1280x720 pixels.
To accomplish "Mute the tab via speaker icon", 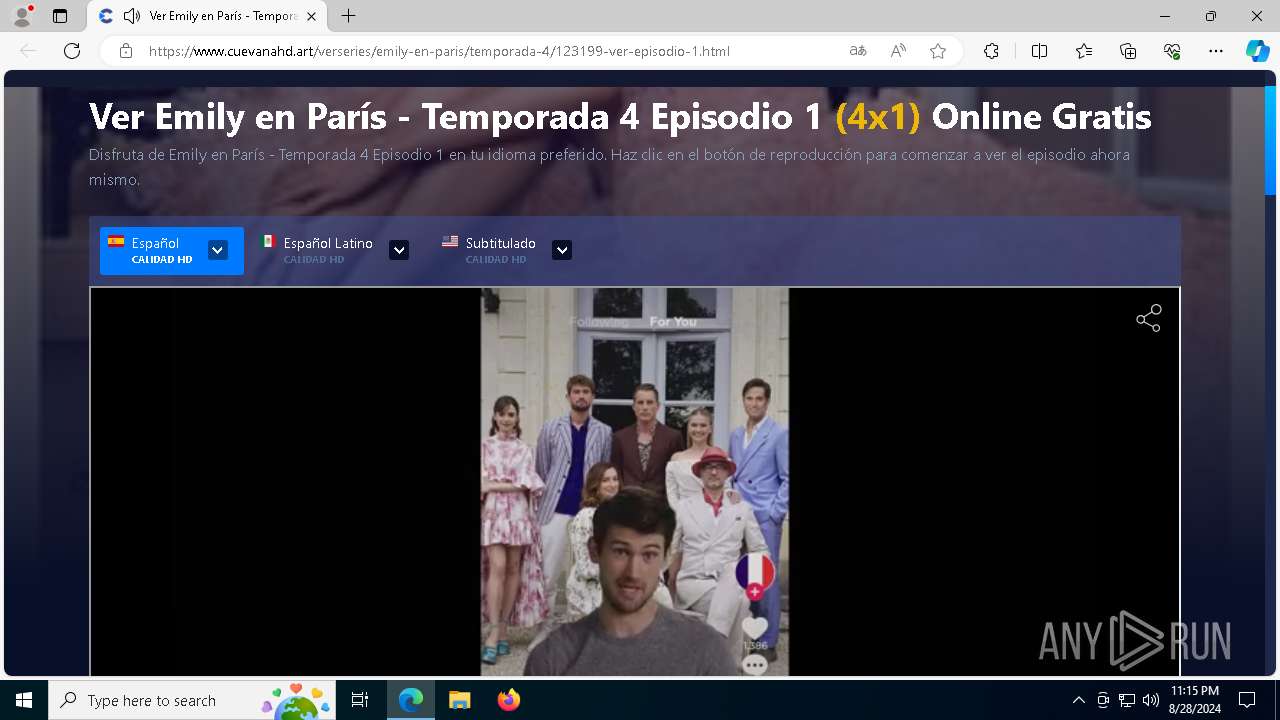I will (131, 16).
